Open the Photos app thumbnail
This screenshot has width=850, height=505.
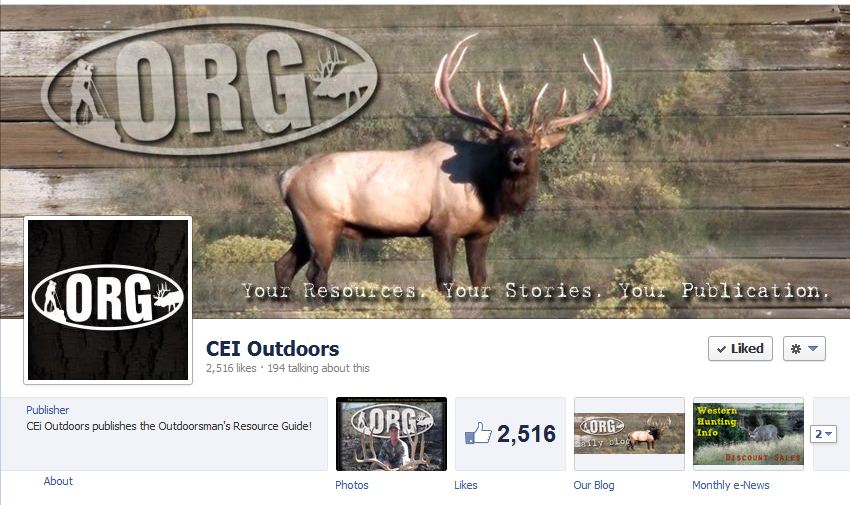click(x=391, y=433)
